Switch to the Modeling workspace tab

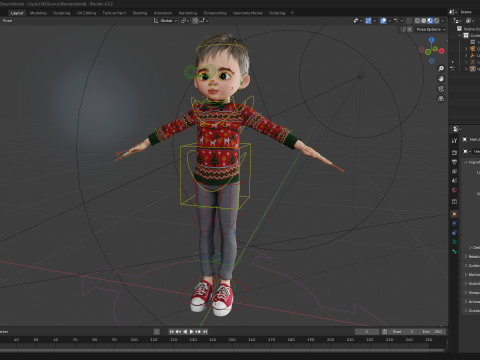[38, 13]
